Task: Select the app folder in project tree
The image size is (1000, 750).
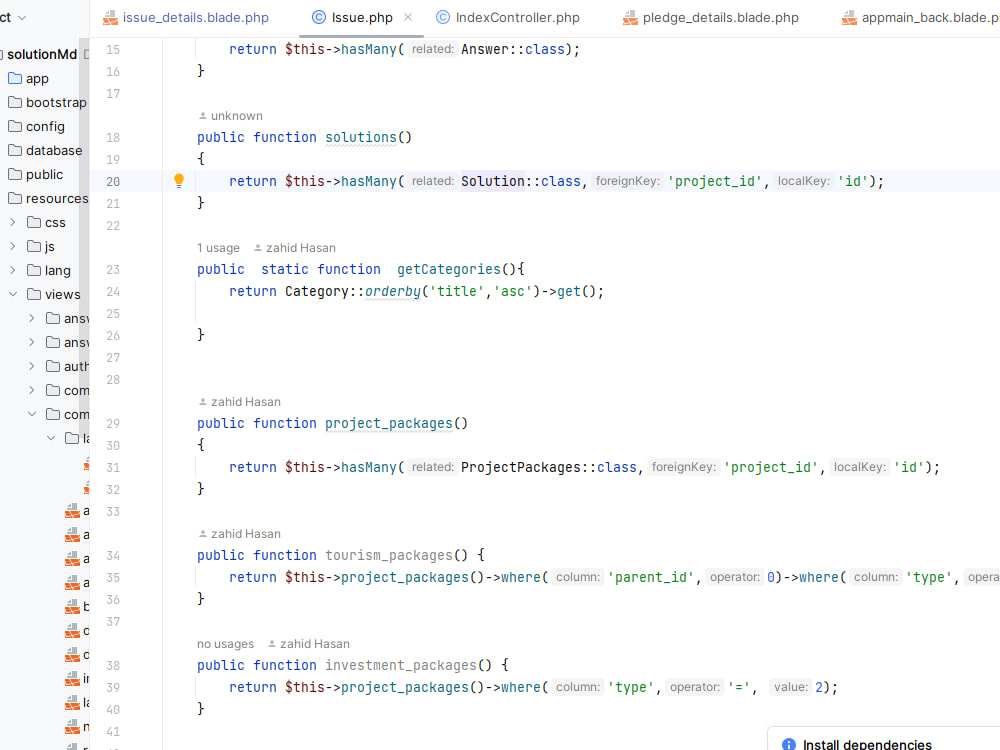Action: coord(36,78)
